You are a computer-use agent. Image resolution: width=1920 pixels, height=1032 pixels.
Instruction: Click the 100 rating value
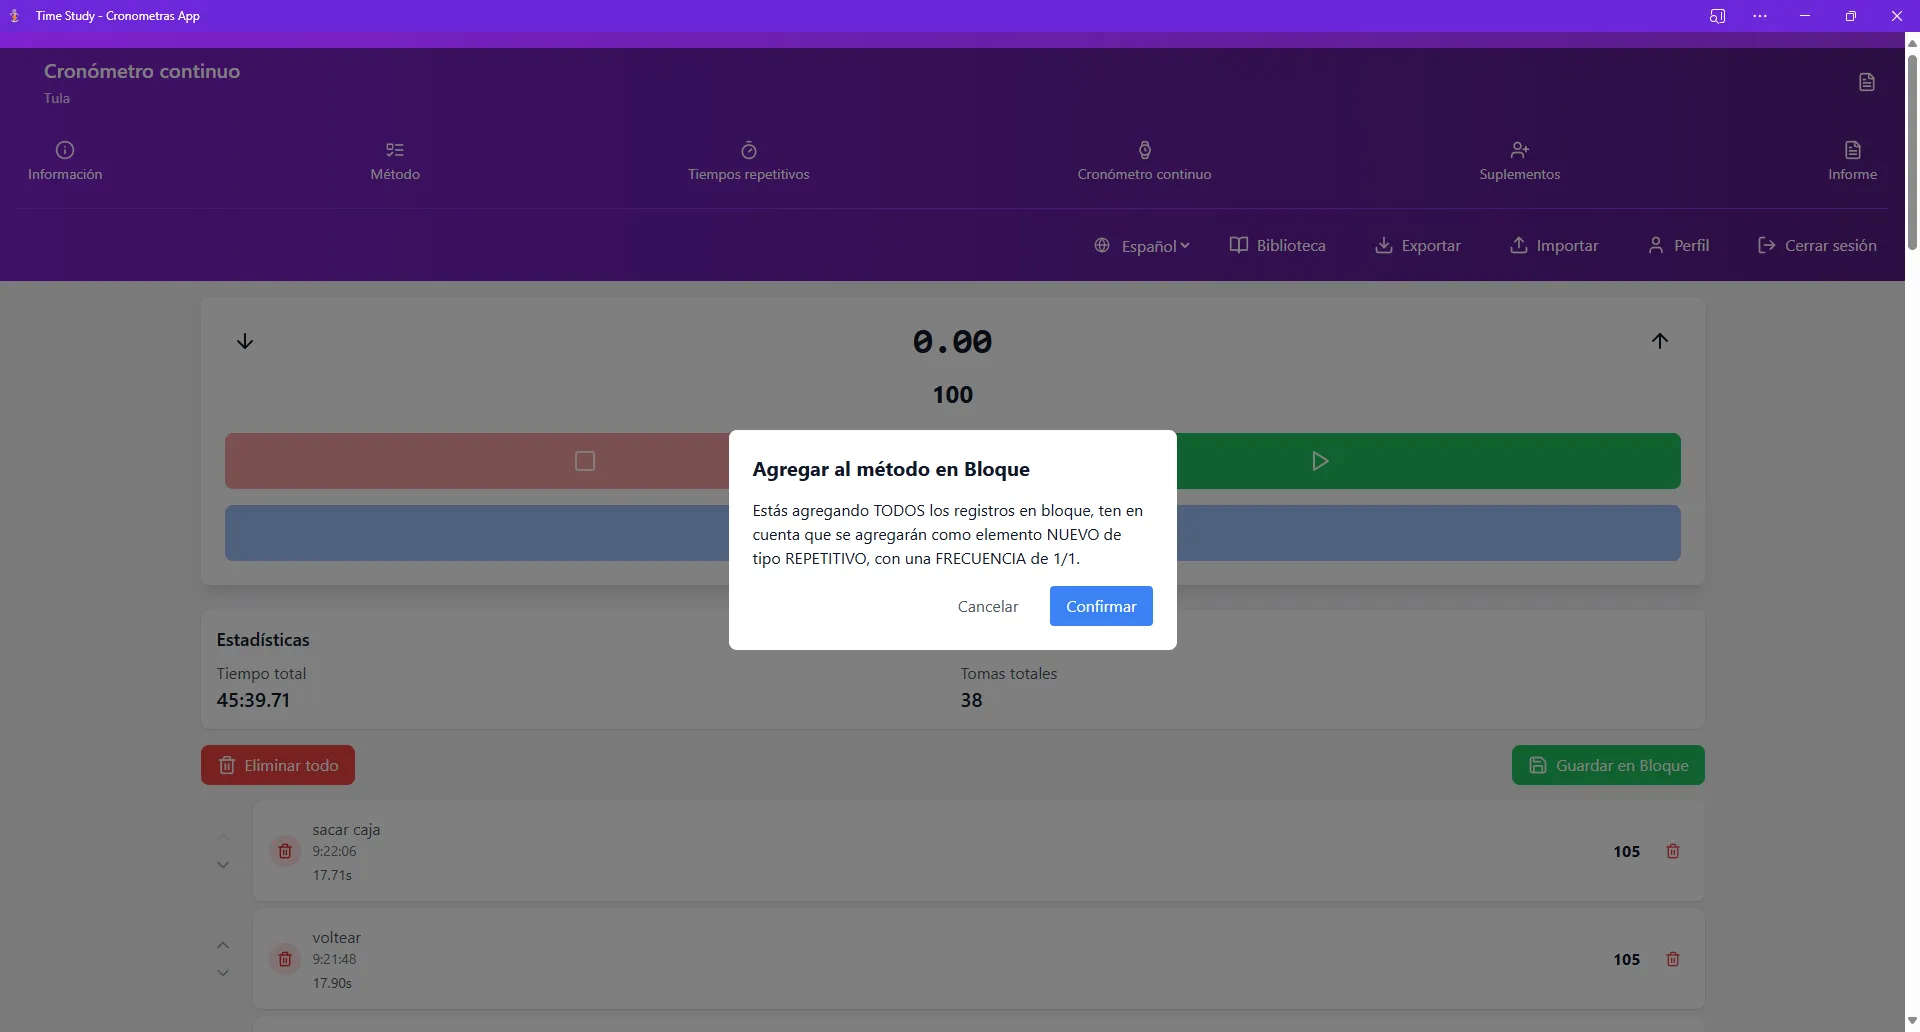pyautogui.click(x=953, y=395)
